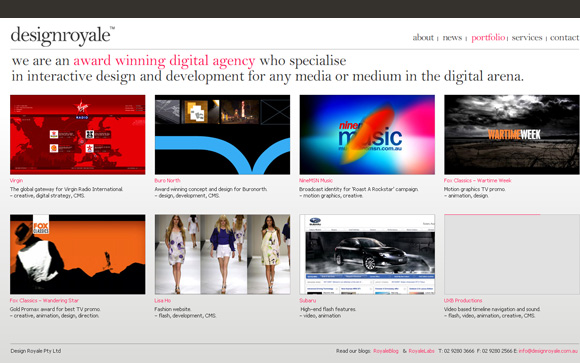Select the portfolio menu item

tap(488, 37)
